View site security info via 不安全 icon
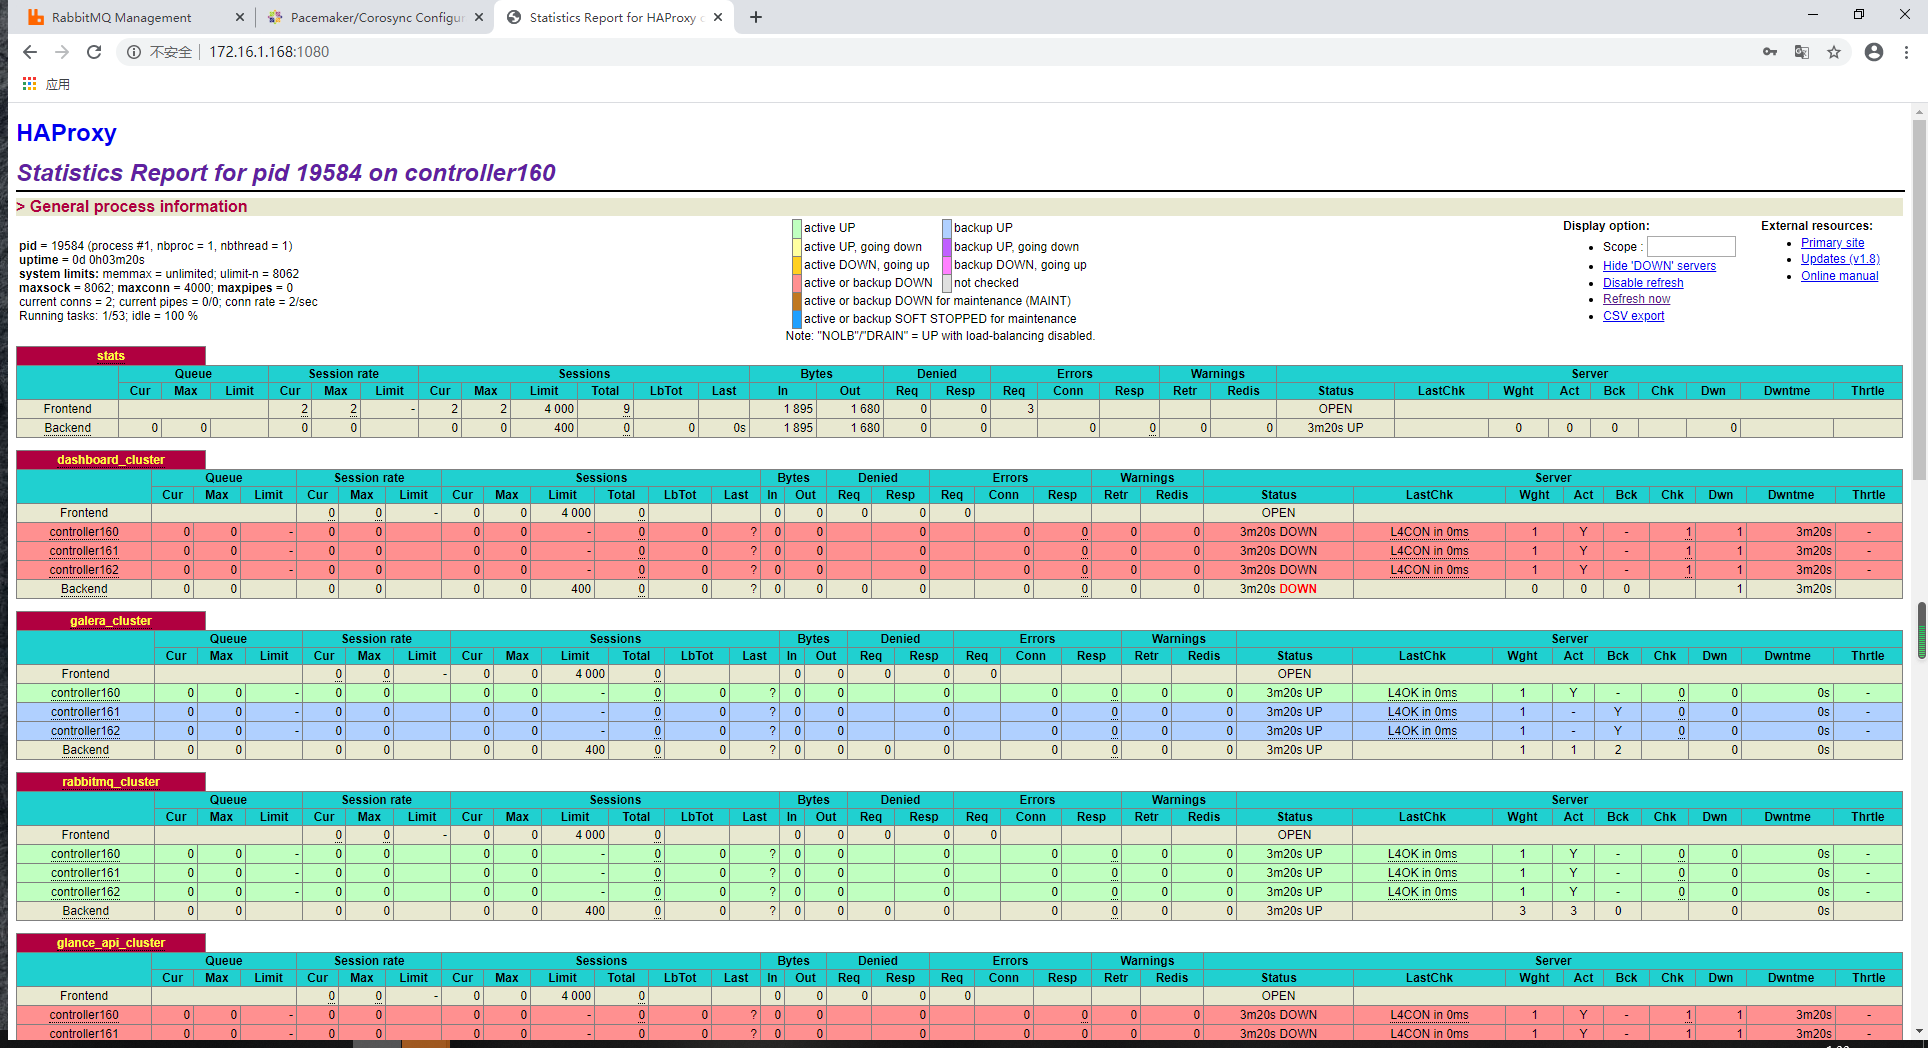1928x1048 pixels. click(x=135, y=51)
